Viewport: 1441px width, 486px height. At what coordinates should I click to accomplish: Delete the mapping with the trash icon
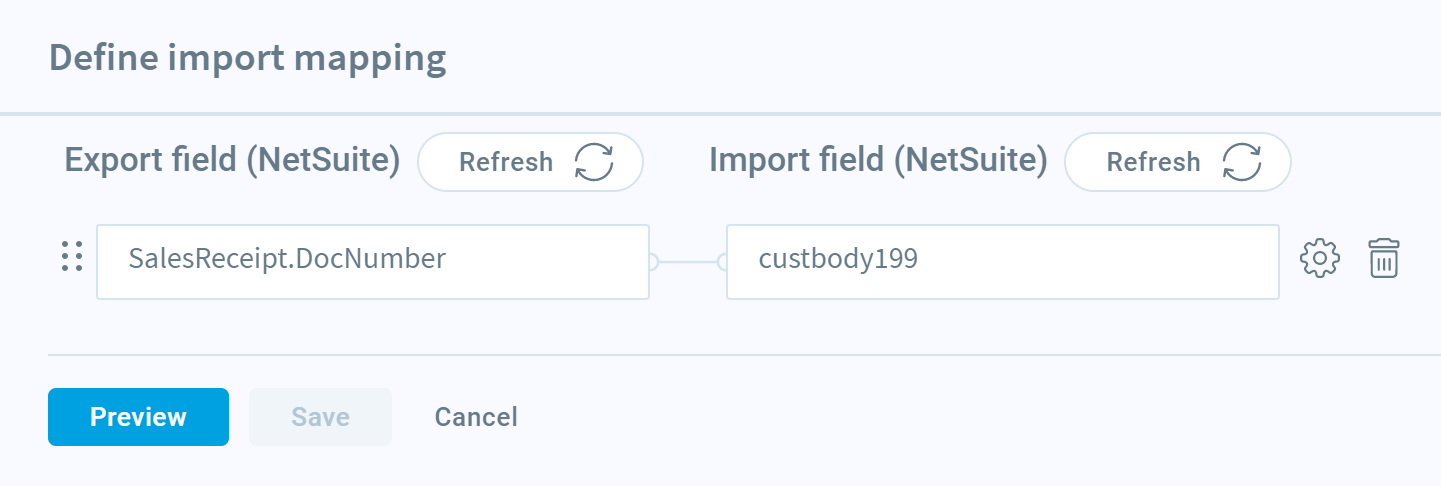1384,258
